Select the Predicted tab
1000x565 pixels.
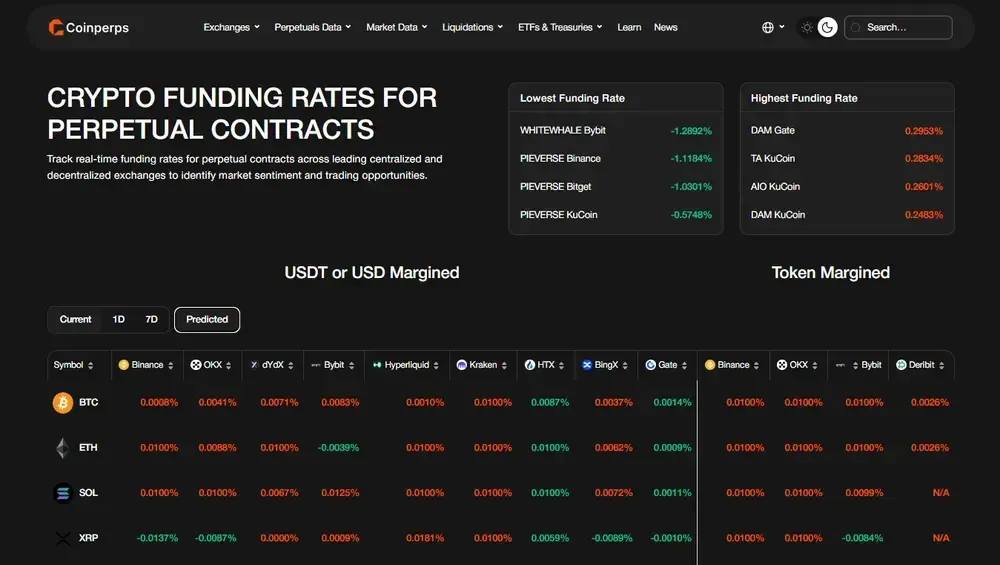(x=207, y=319)
